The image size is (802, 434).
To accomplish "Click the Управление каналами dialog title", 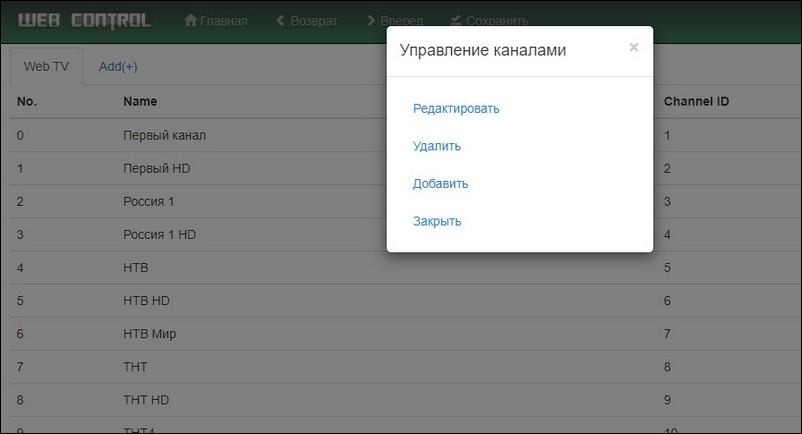I will pos(483,50).
